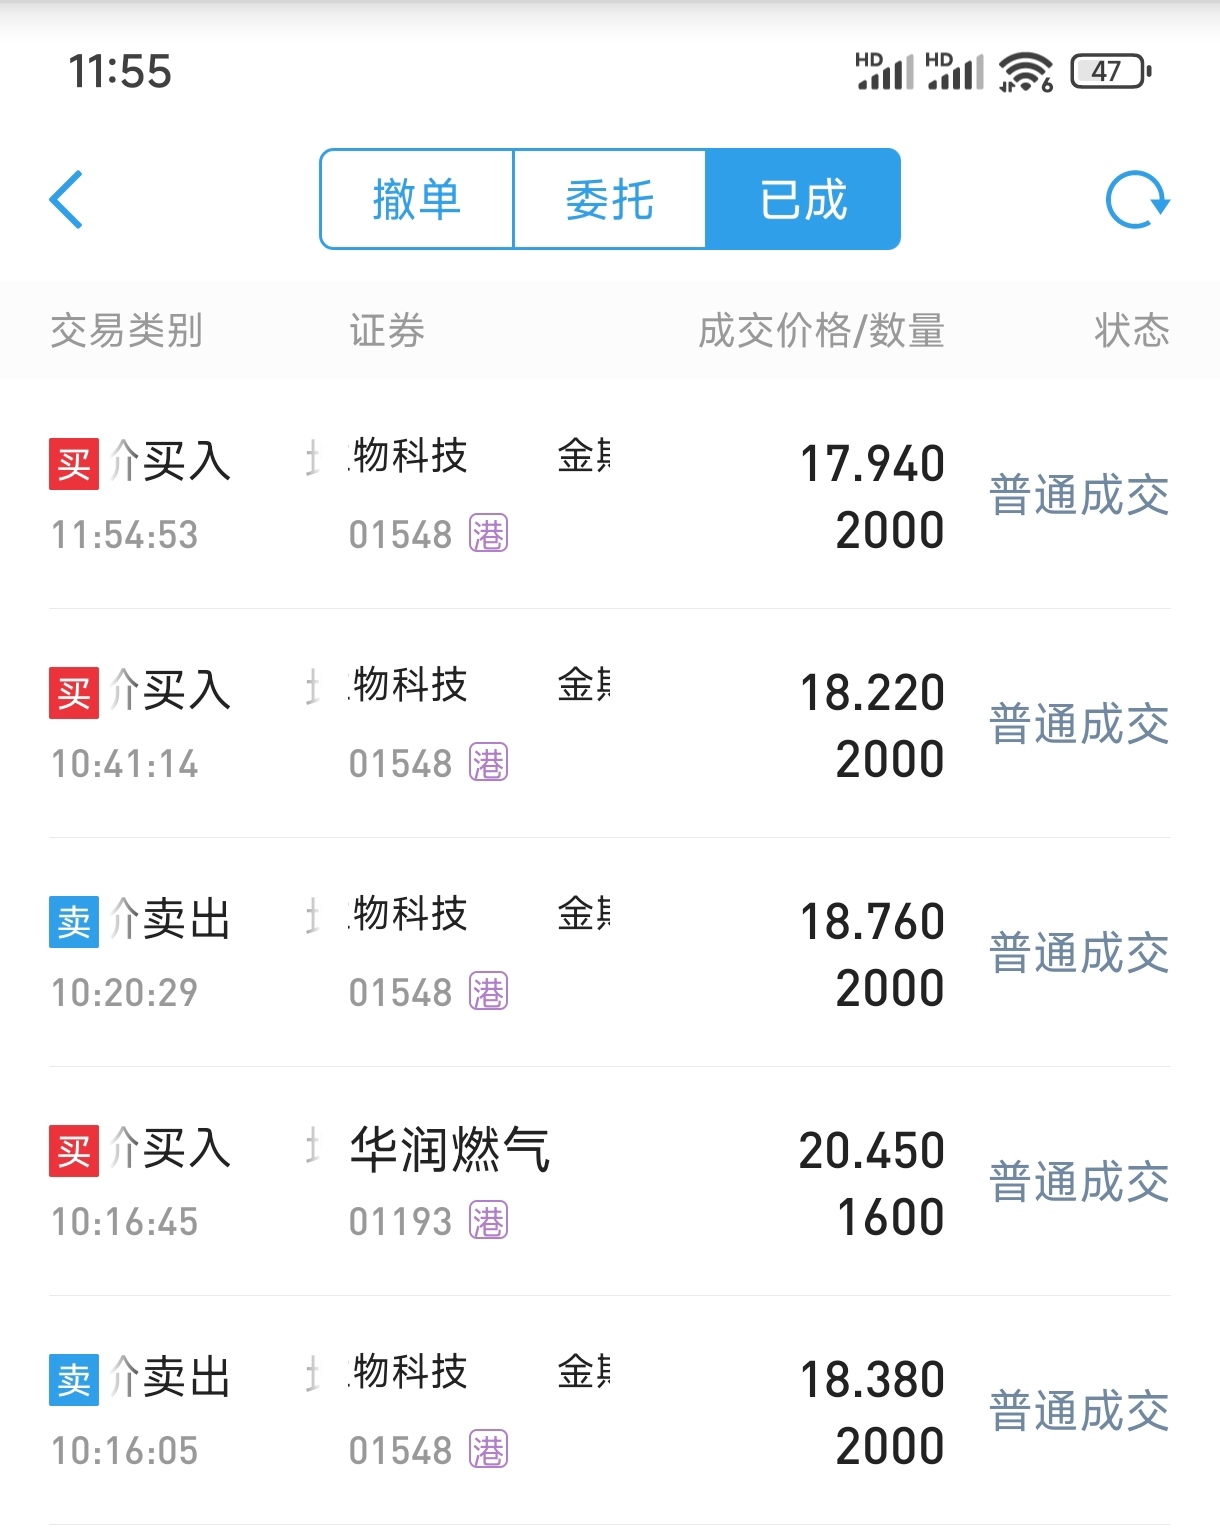Tap the blue 卖 badge at 10:20:29
Viewport: 1220px width, 1530px height.
pyautogui.click(x=74, y=922)
